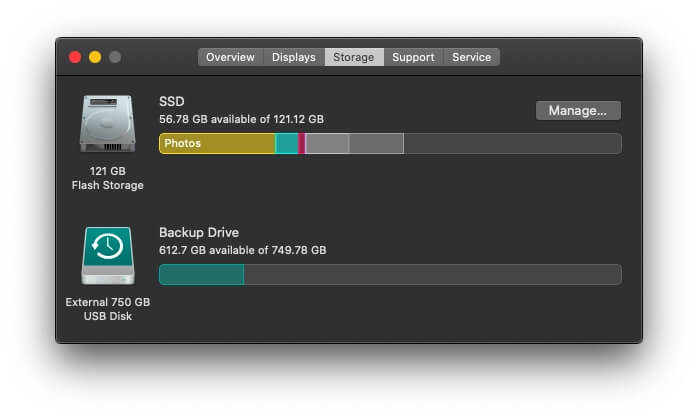Minimize the window with yellow button

pos(95,57)
